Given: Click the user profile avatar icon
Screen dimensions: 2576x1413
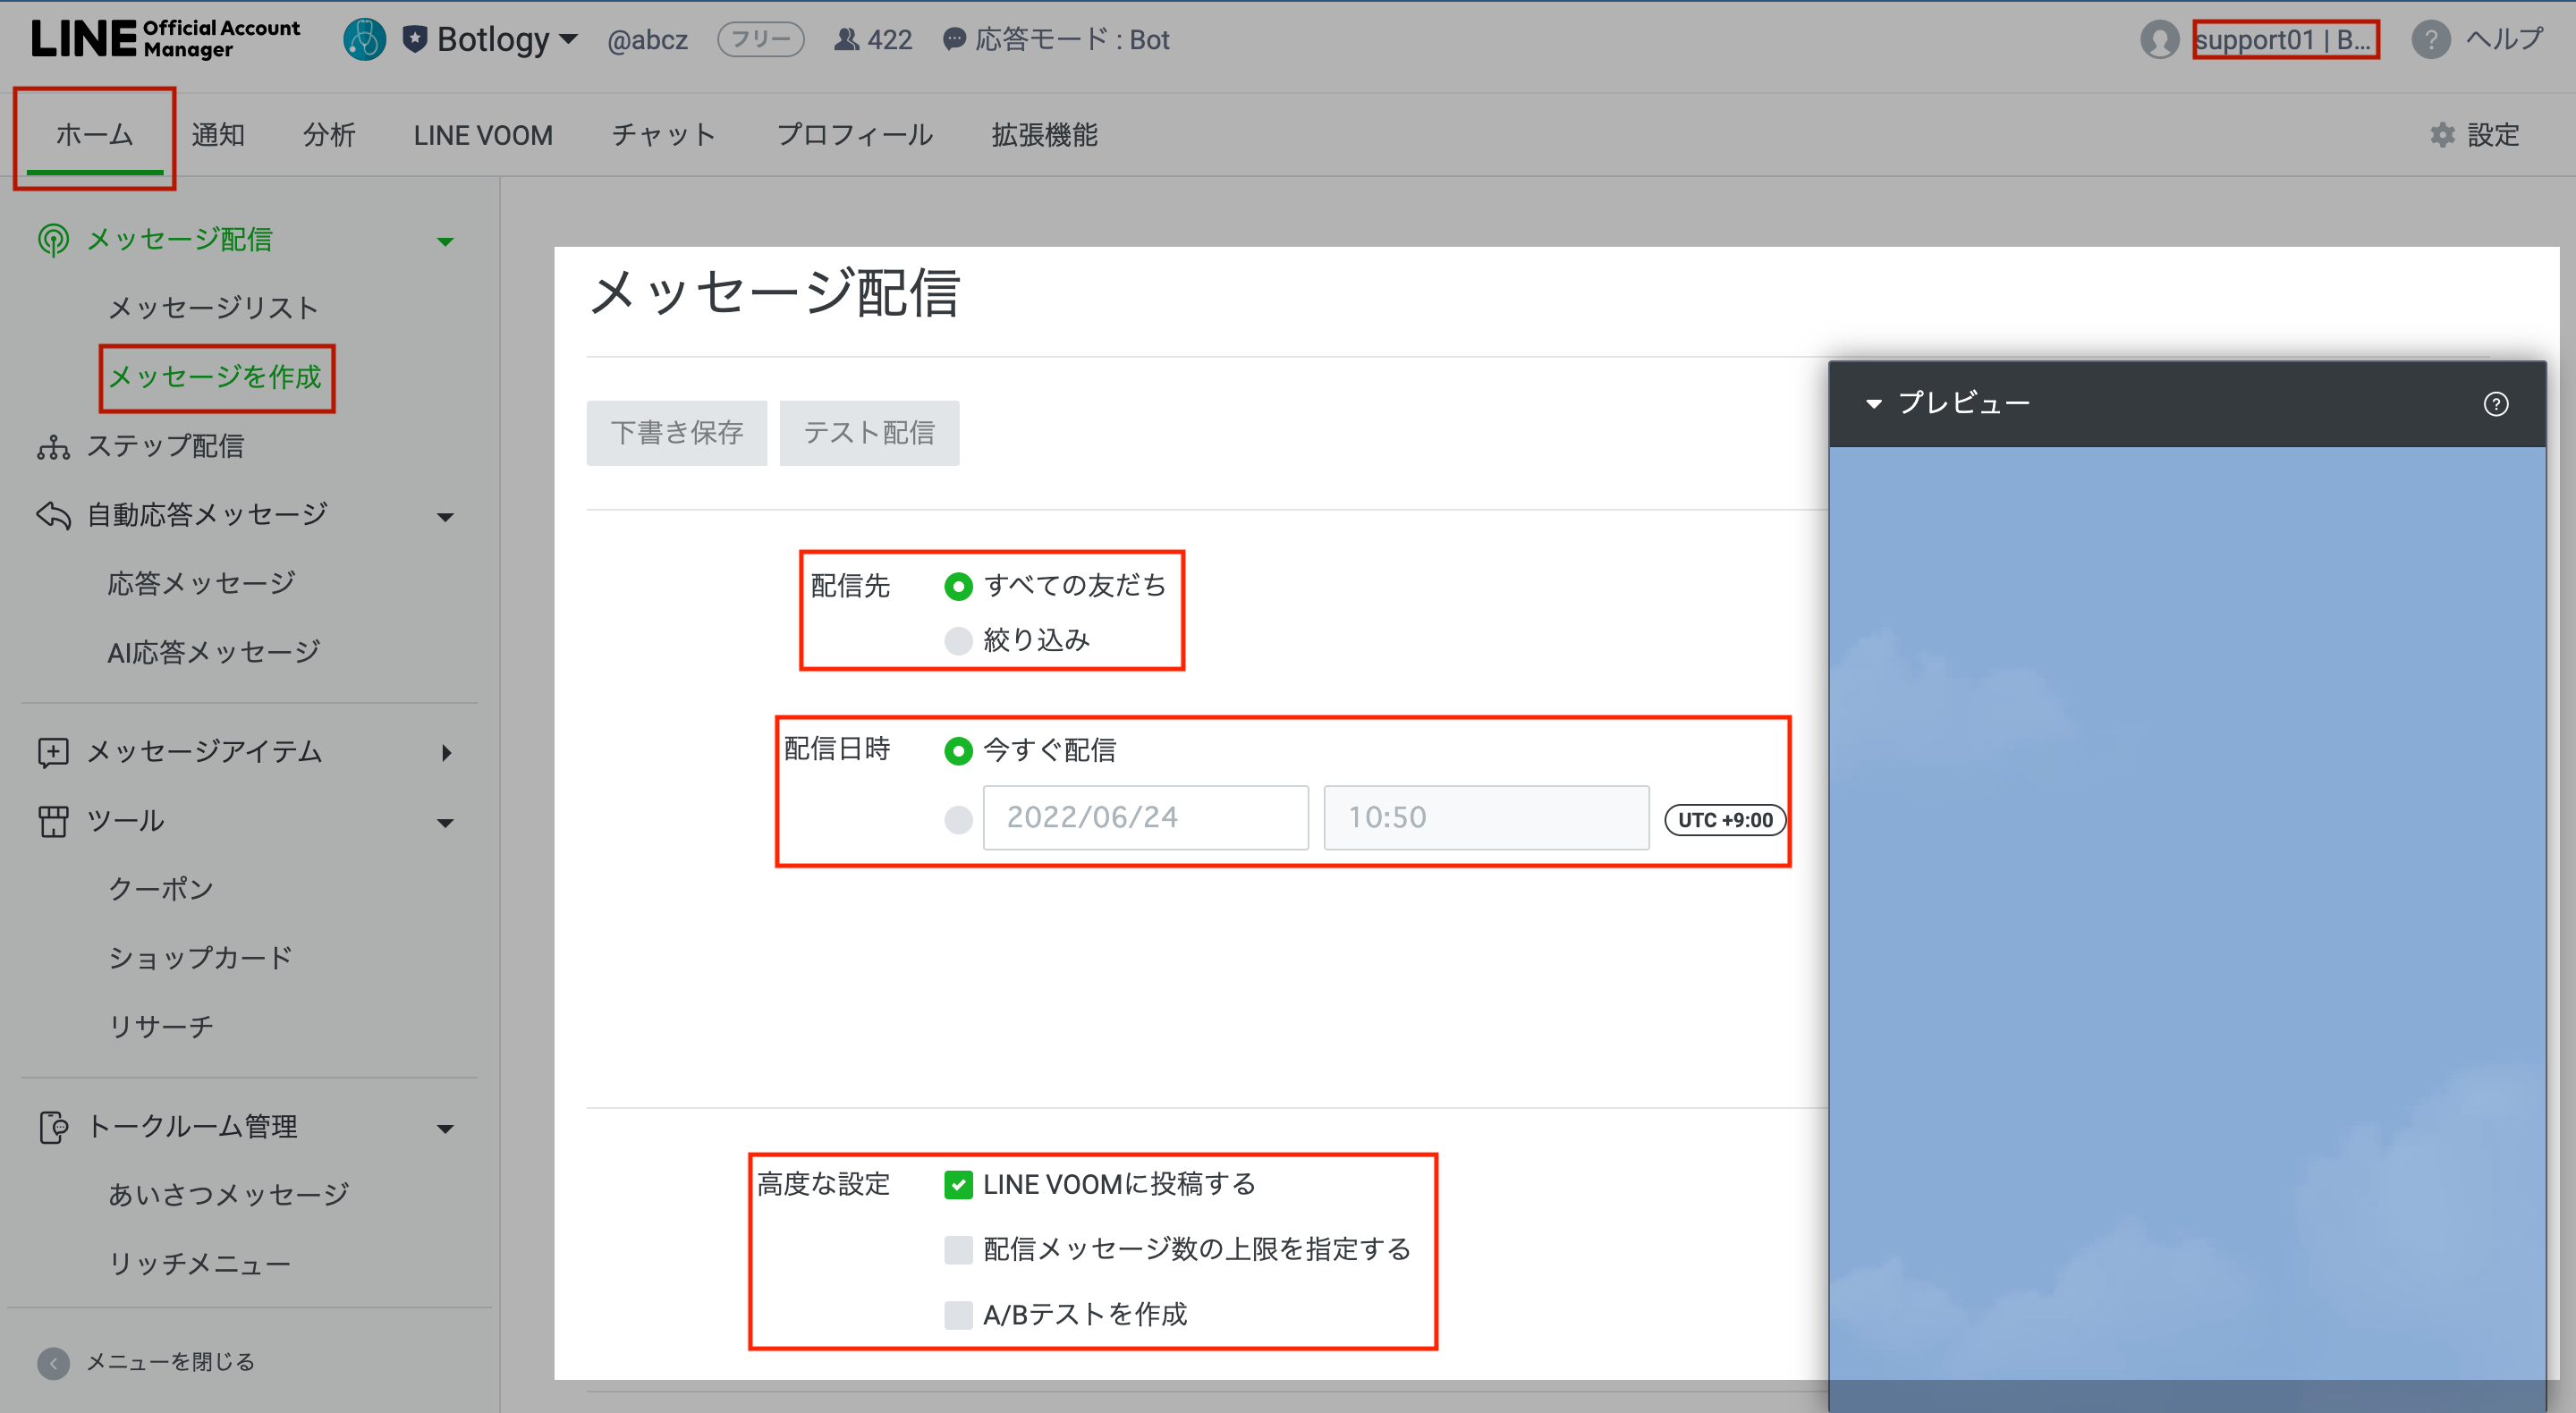Looking at the screenshot, I should point(2159,40).
